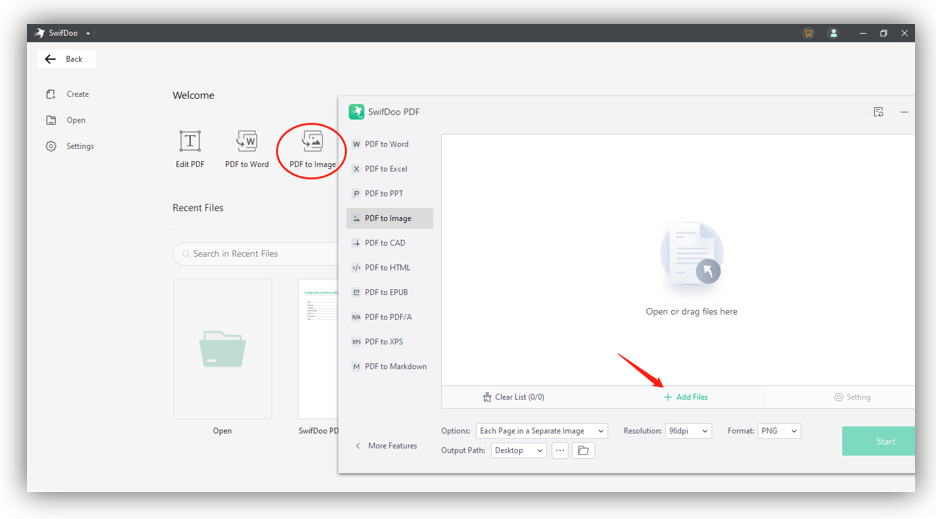The height and width of the screenshot is (519, 936).
Task: Click the code icon beside PDF to HTML
Action: pyautogui.click(x=356, y=268)
